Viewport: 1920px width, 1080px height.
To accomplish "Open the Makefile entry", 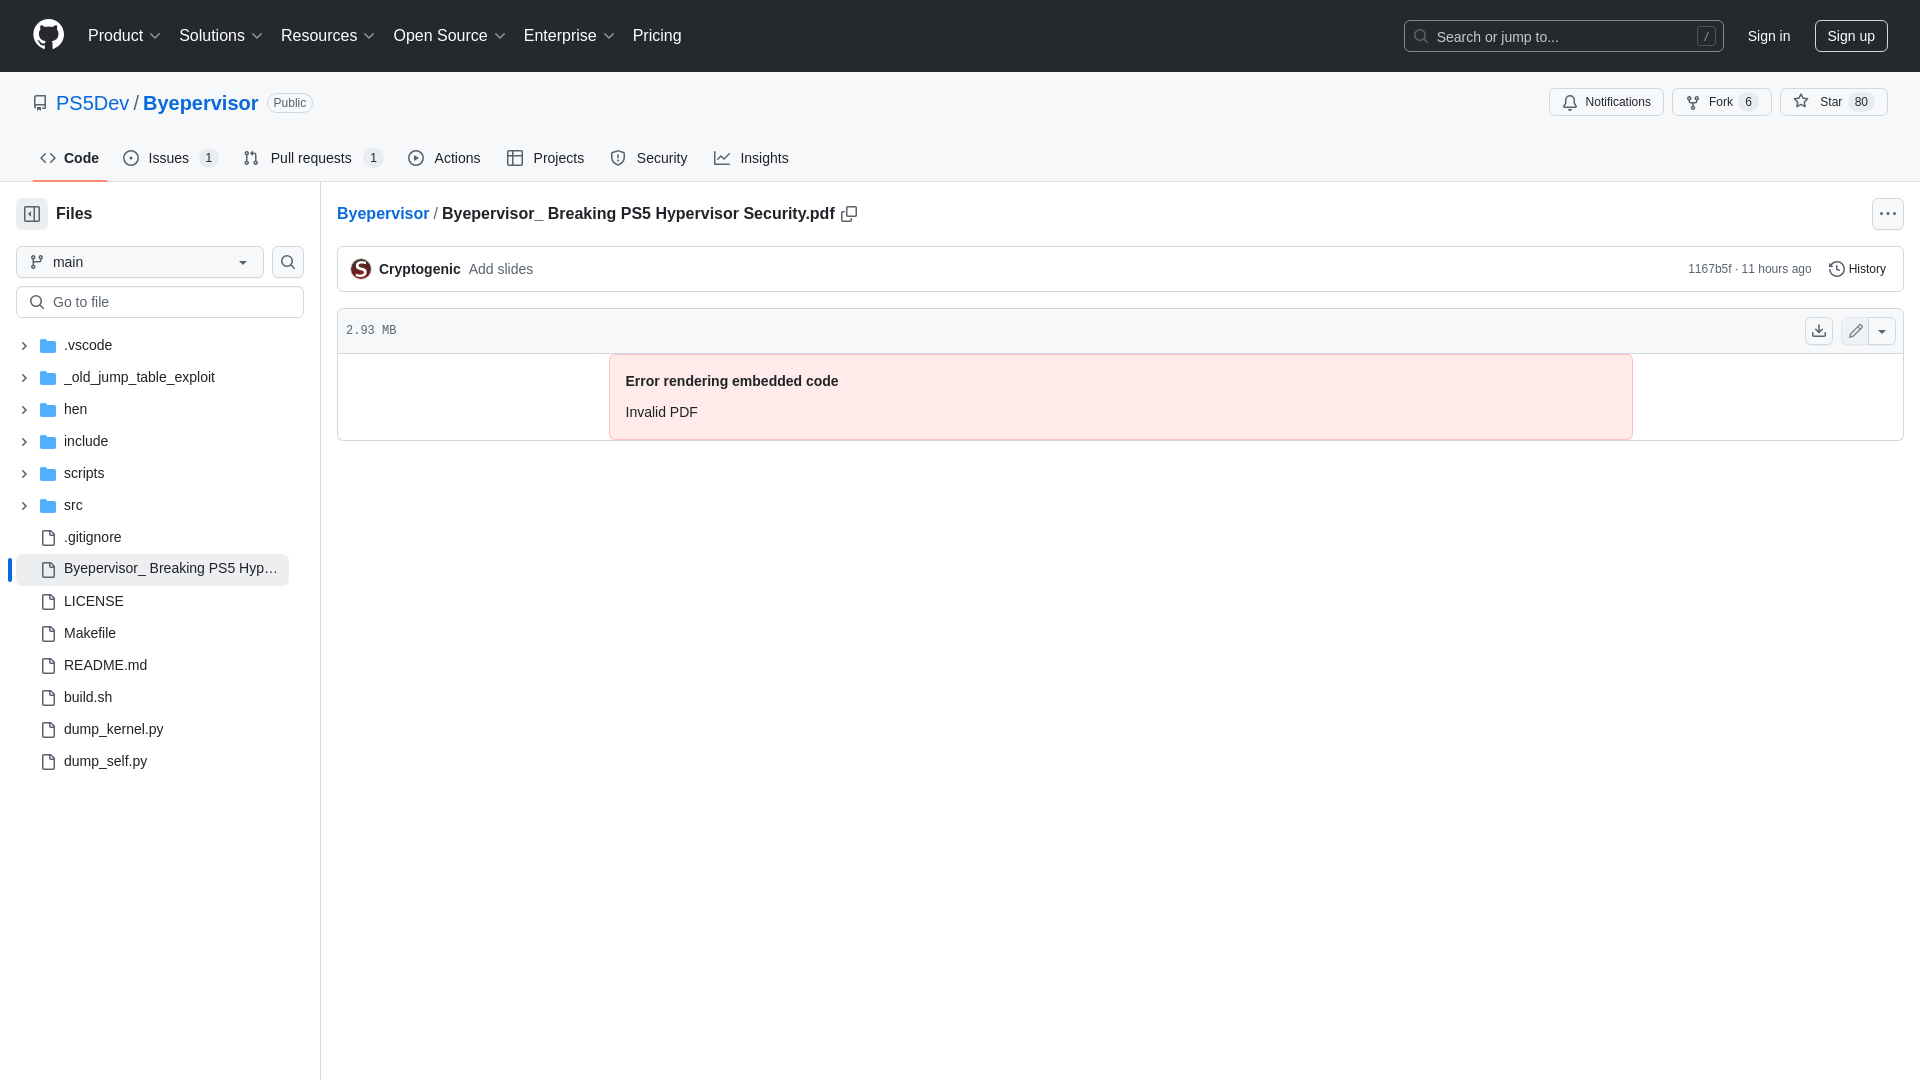I will 90,633.
